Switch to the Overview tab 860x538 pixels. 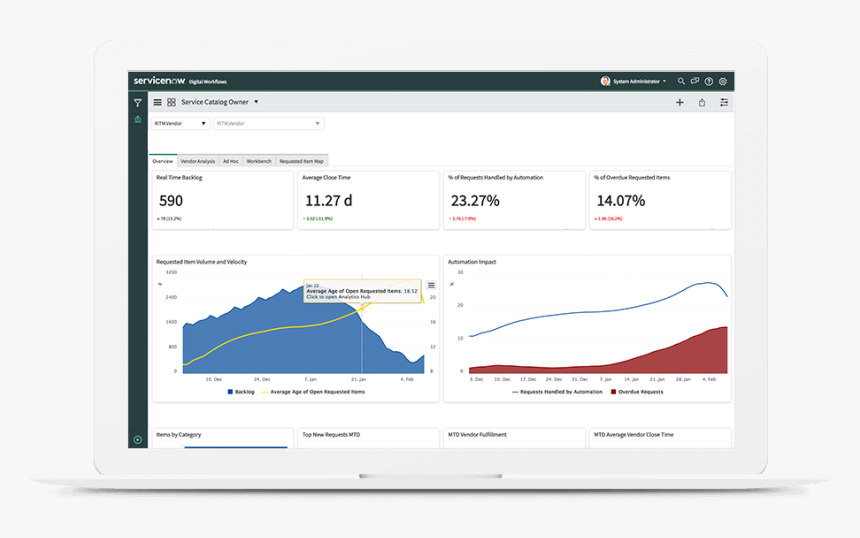[x=162, y=161]
